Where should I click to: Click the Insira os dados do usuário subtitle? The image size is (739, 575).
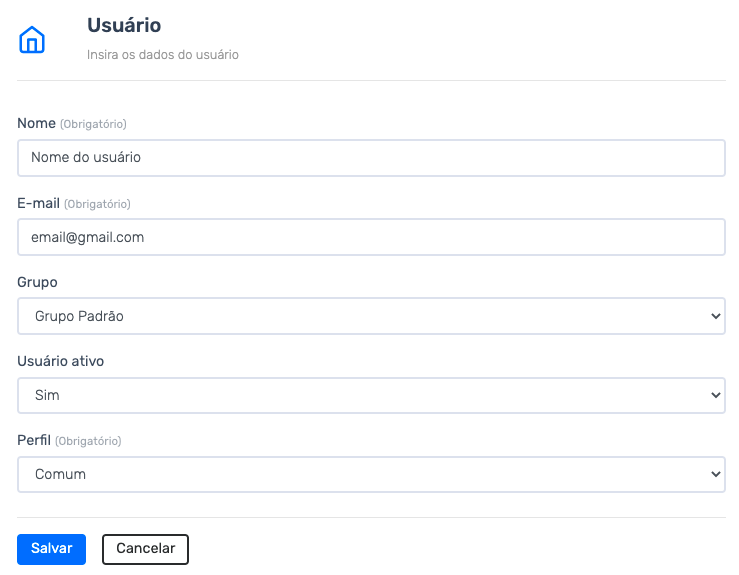(163, 55)
